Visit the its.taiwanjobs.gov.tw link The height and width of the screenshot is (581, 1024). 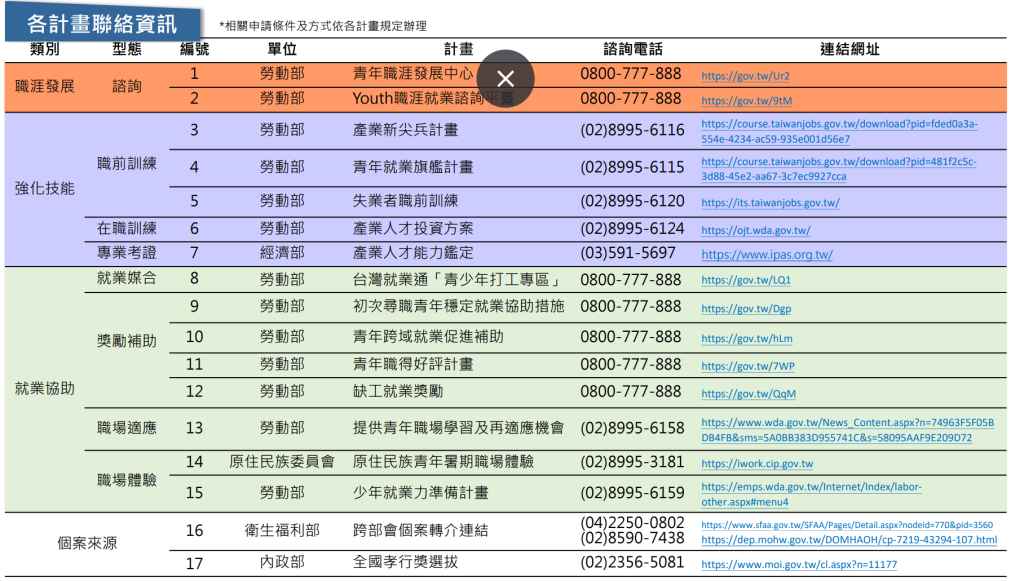pos(770,203)
